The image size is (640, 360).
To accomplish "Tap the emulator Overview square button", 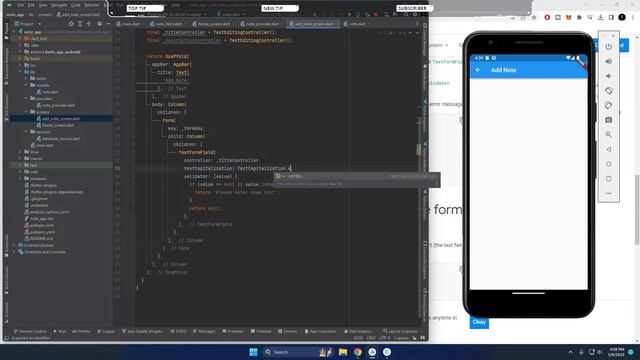I will (609, 179).
